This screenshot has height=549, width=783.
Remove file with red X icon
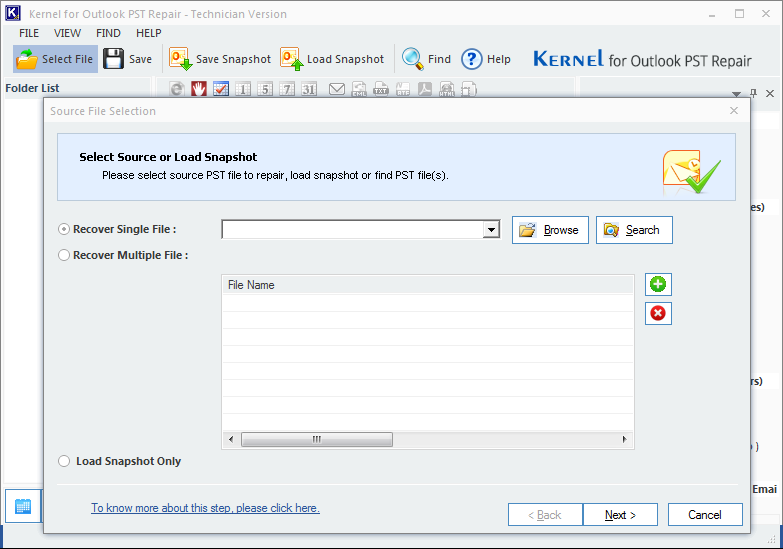coord(658,313)
